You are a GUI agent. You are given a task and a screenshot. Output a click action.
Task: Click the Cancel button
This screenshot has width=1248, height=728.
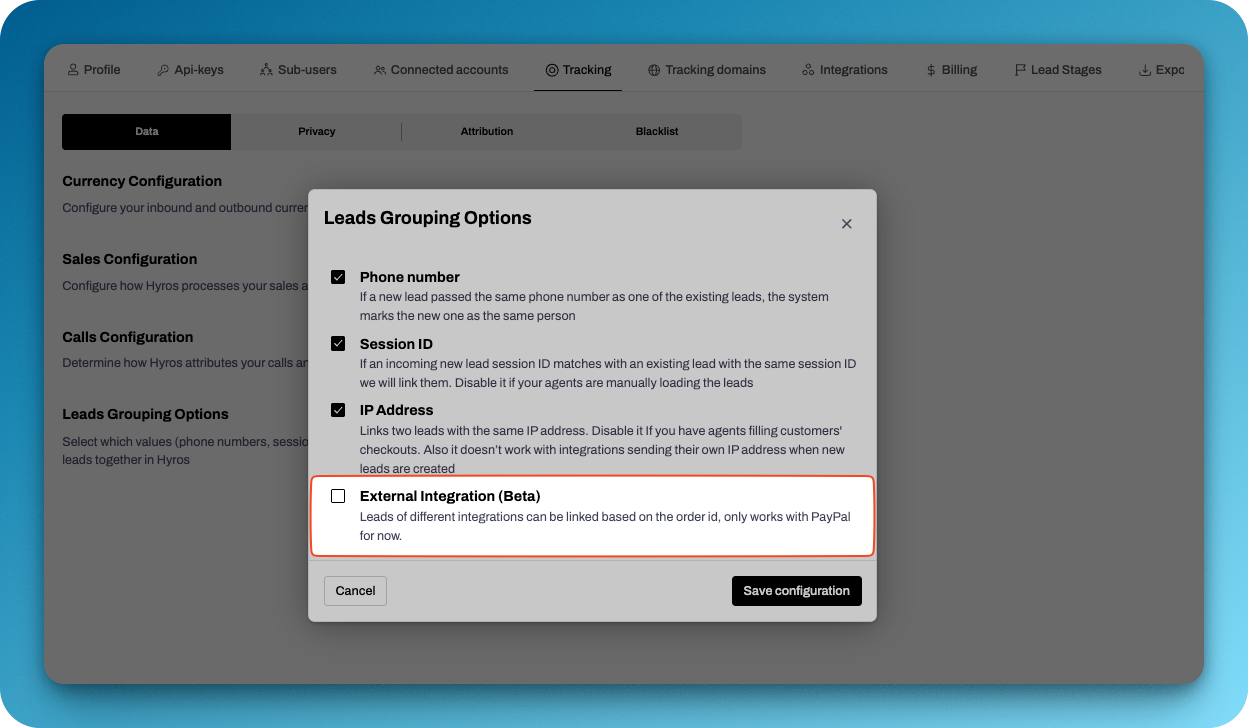(x=355, y=591)
